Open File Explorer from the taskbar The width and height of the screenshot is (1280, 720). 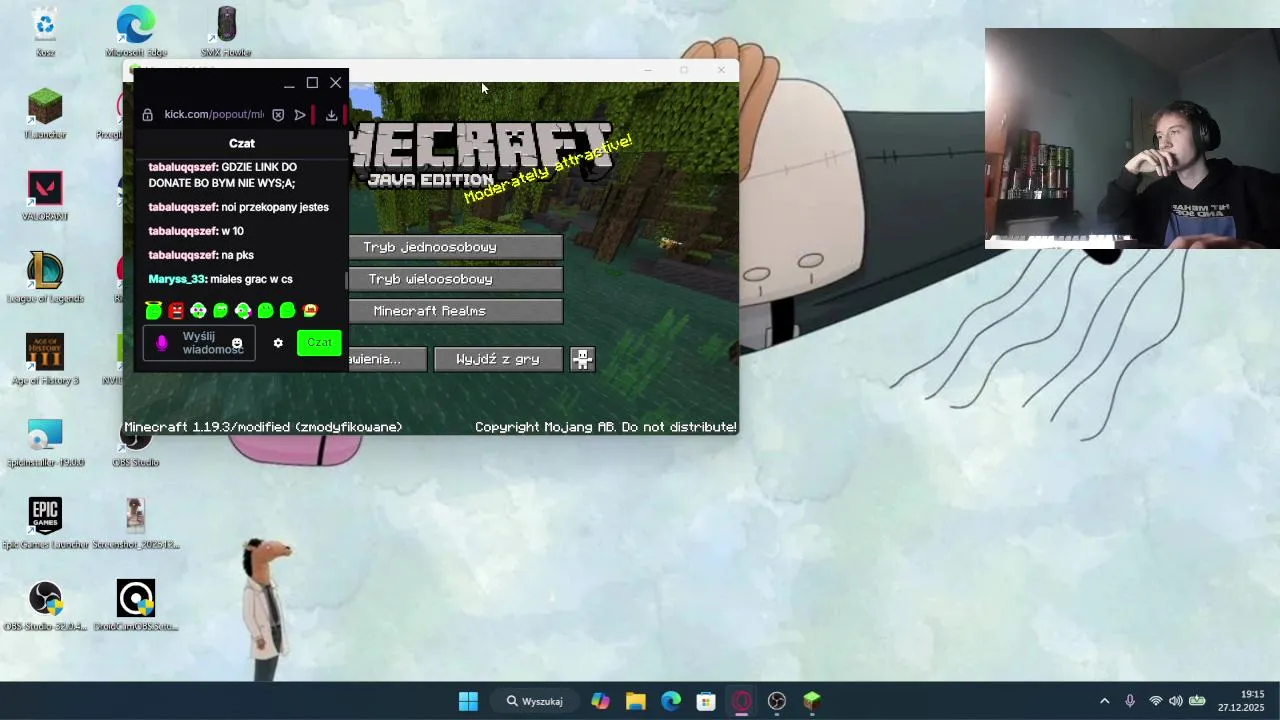click(x=635, y=701)
